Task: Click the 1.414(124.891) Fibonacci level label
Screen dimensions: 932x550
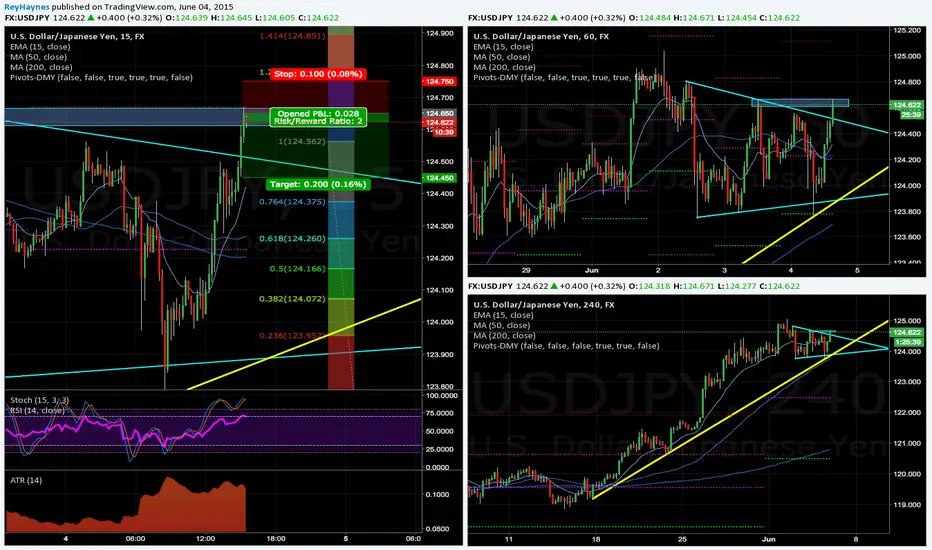Action: click(x=292, y=36)
